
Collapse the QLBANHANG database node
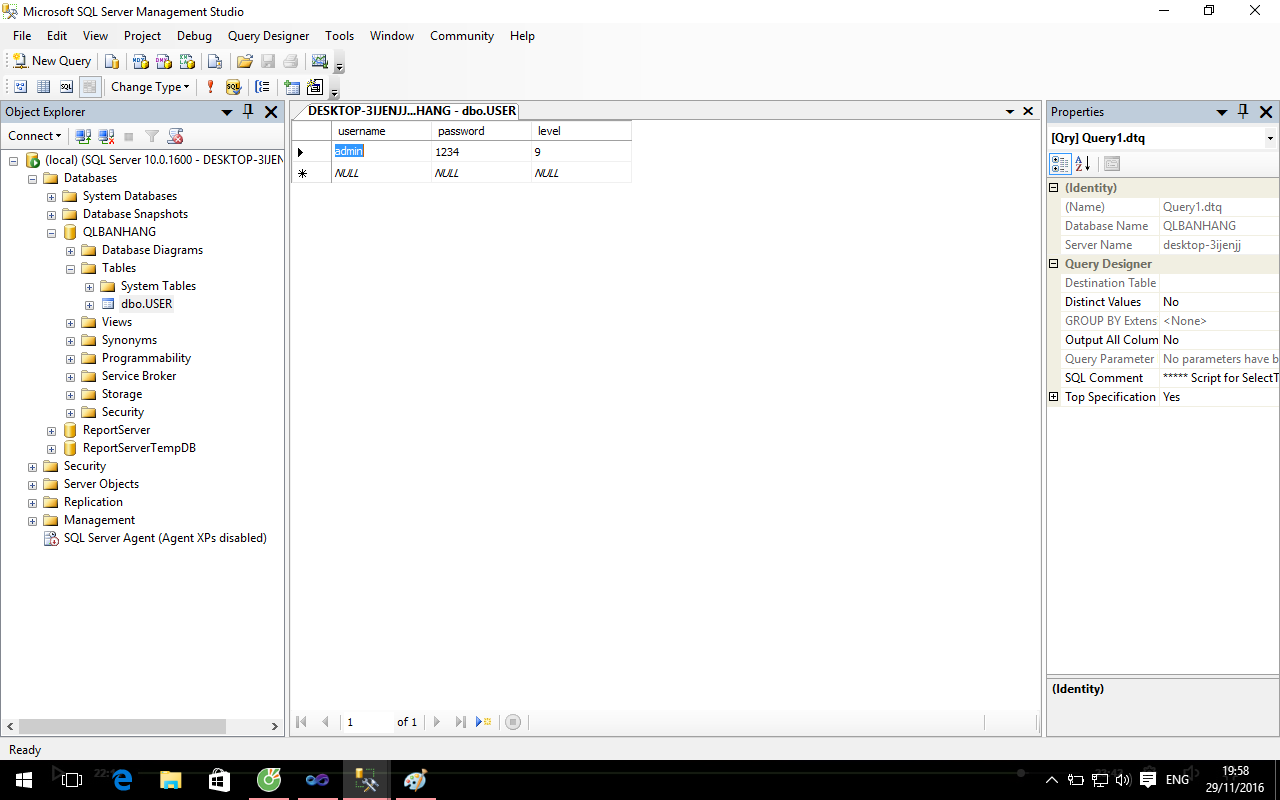52,232
